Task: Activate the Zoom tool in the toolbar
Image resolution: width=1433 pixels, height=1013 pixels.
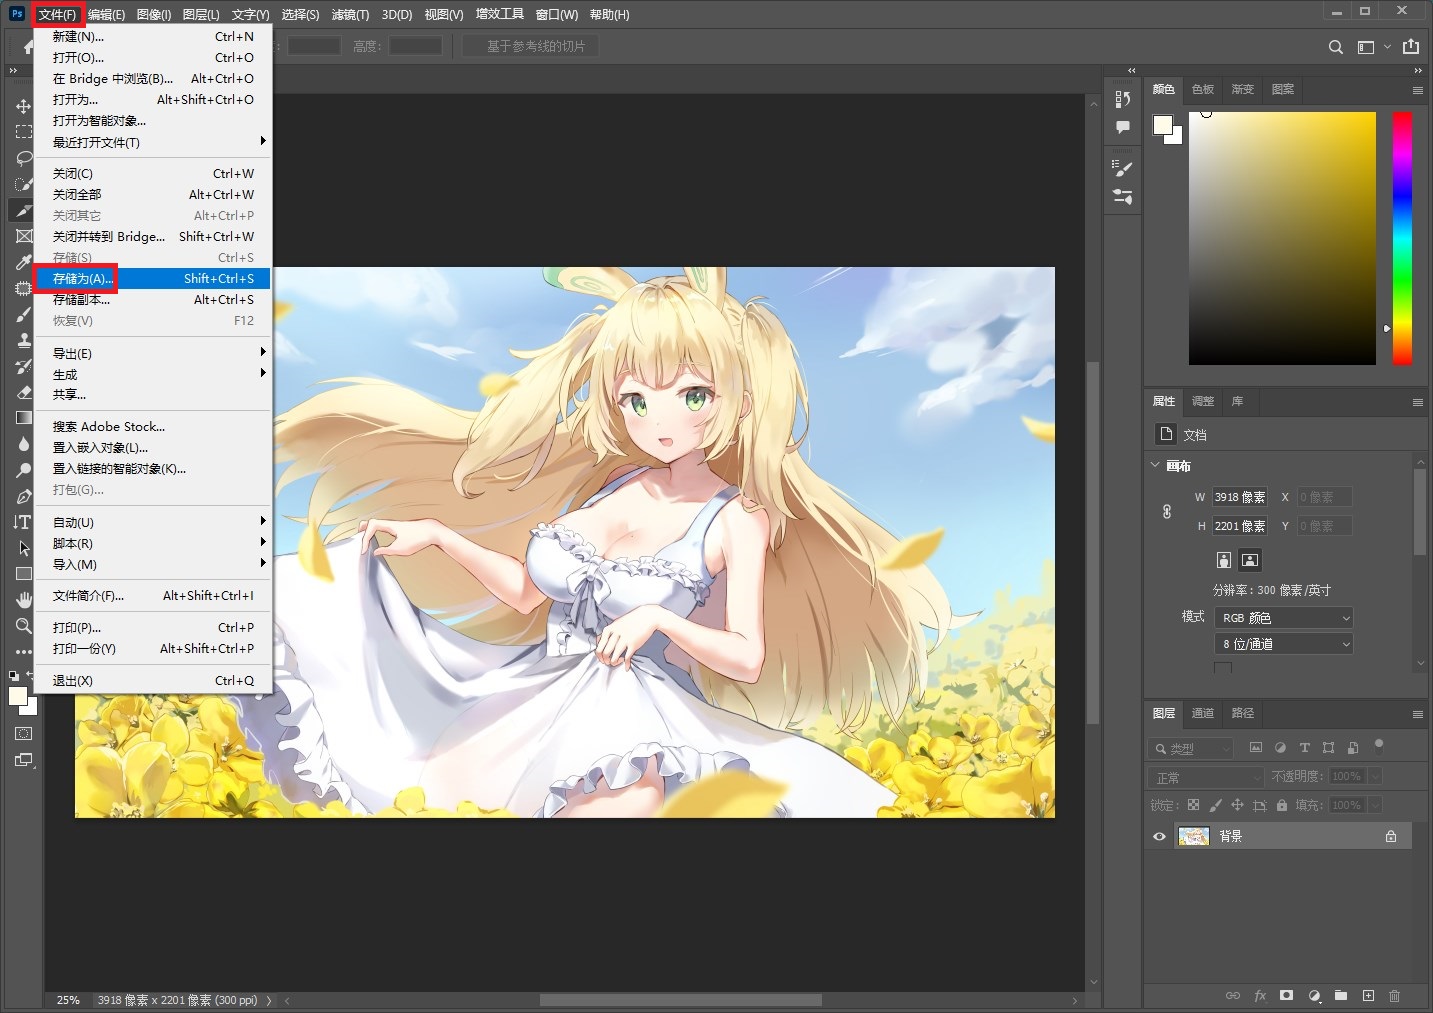Action: [23, 626]
